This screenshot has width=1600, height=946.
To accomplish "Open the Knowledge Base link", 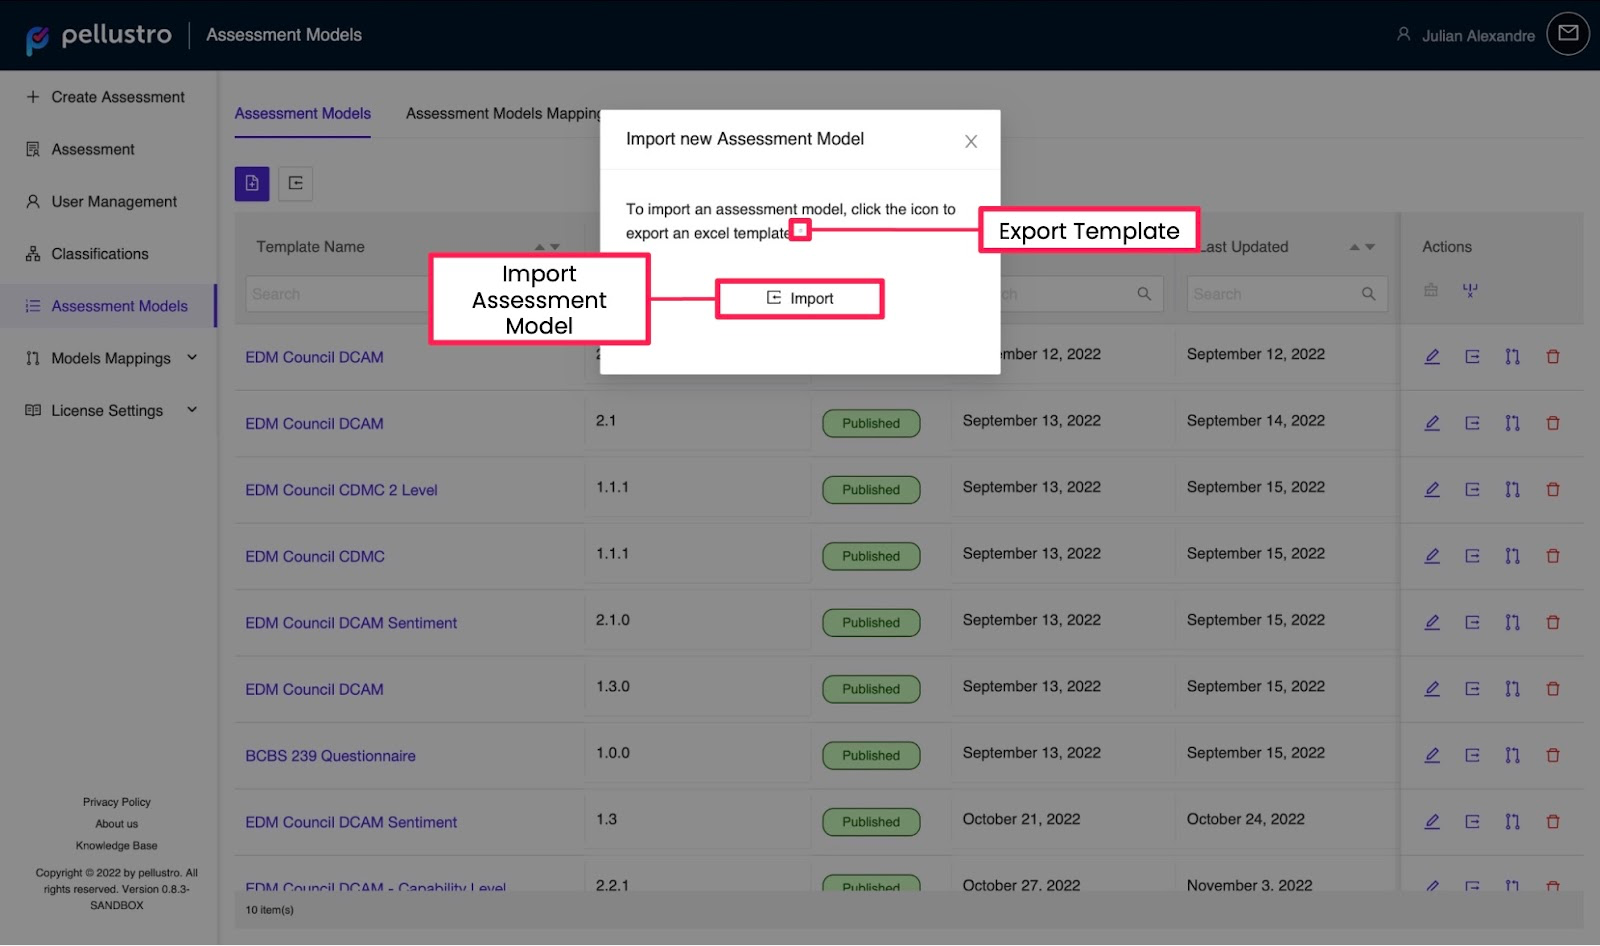I will pyautogui.click(x=117, y=846).
